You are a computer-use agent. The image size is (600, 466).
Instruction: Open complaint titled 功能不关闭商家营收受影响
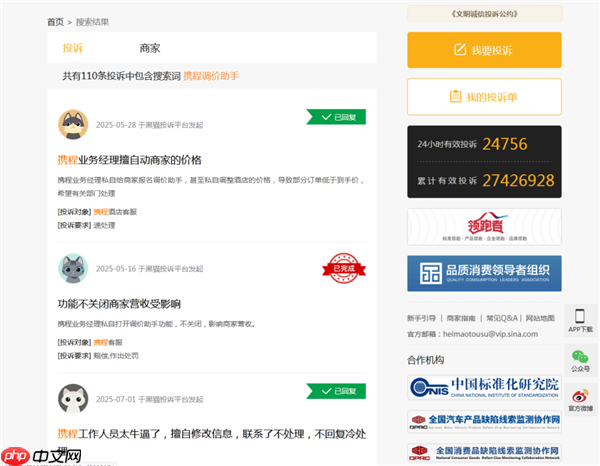(119, 304)
